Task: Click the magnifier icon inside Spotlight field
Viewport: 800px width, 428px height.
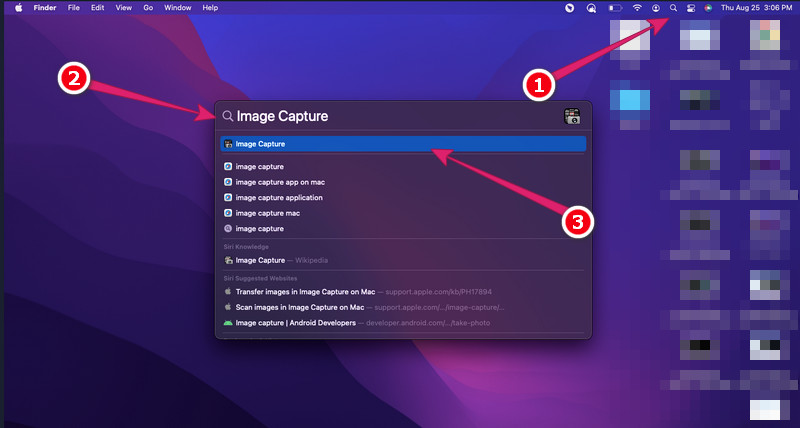Action: [228, 116]
